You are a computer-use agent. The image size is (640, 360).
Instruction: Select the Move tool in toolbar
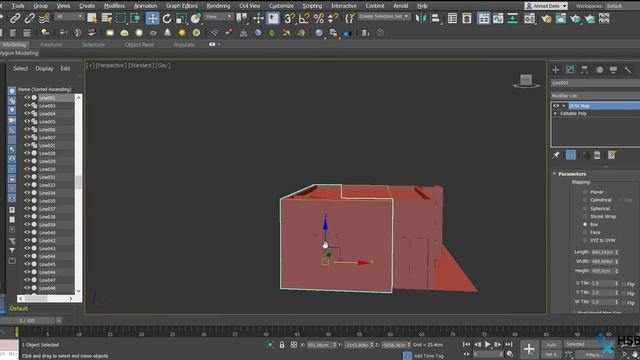(152, 18)
